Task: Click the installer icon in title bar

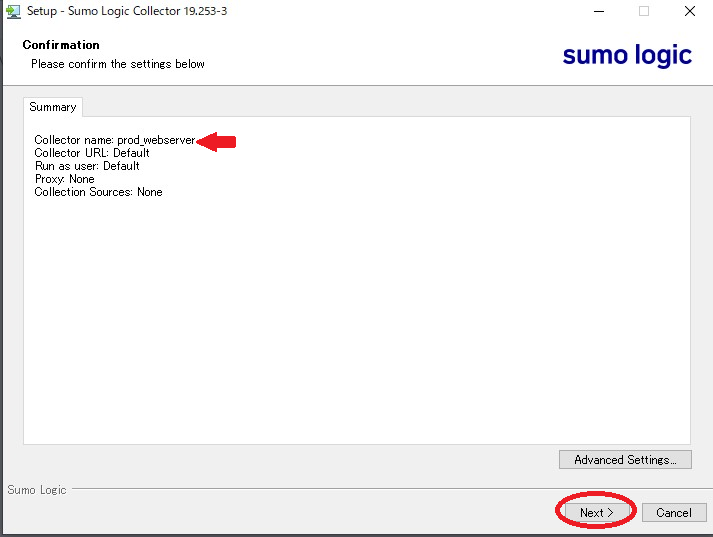Action: click(x=13, y=11)
